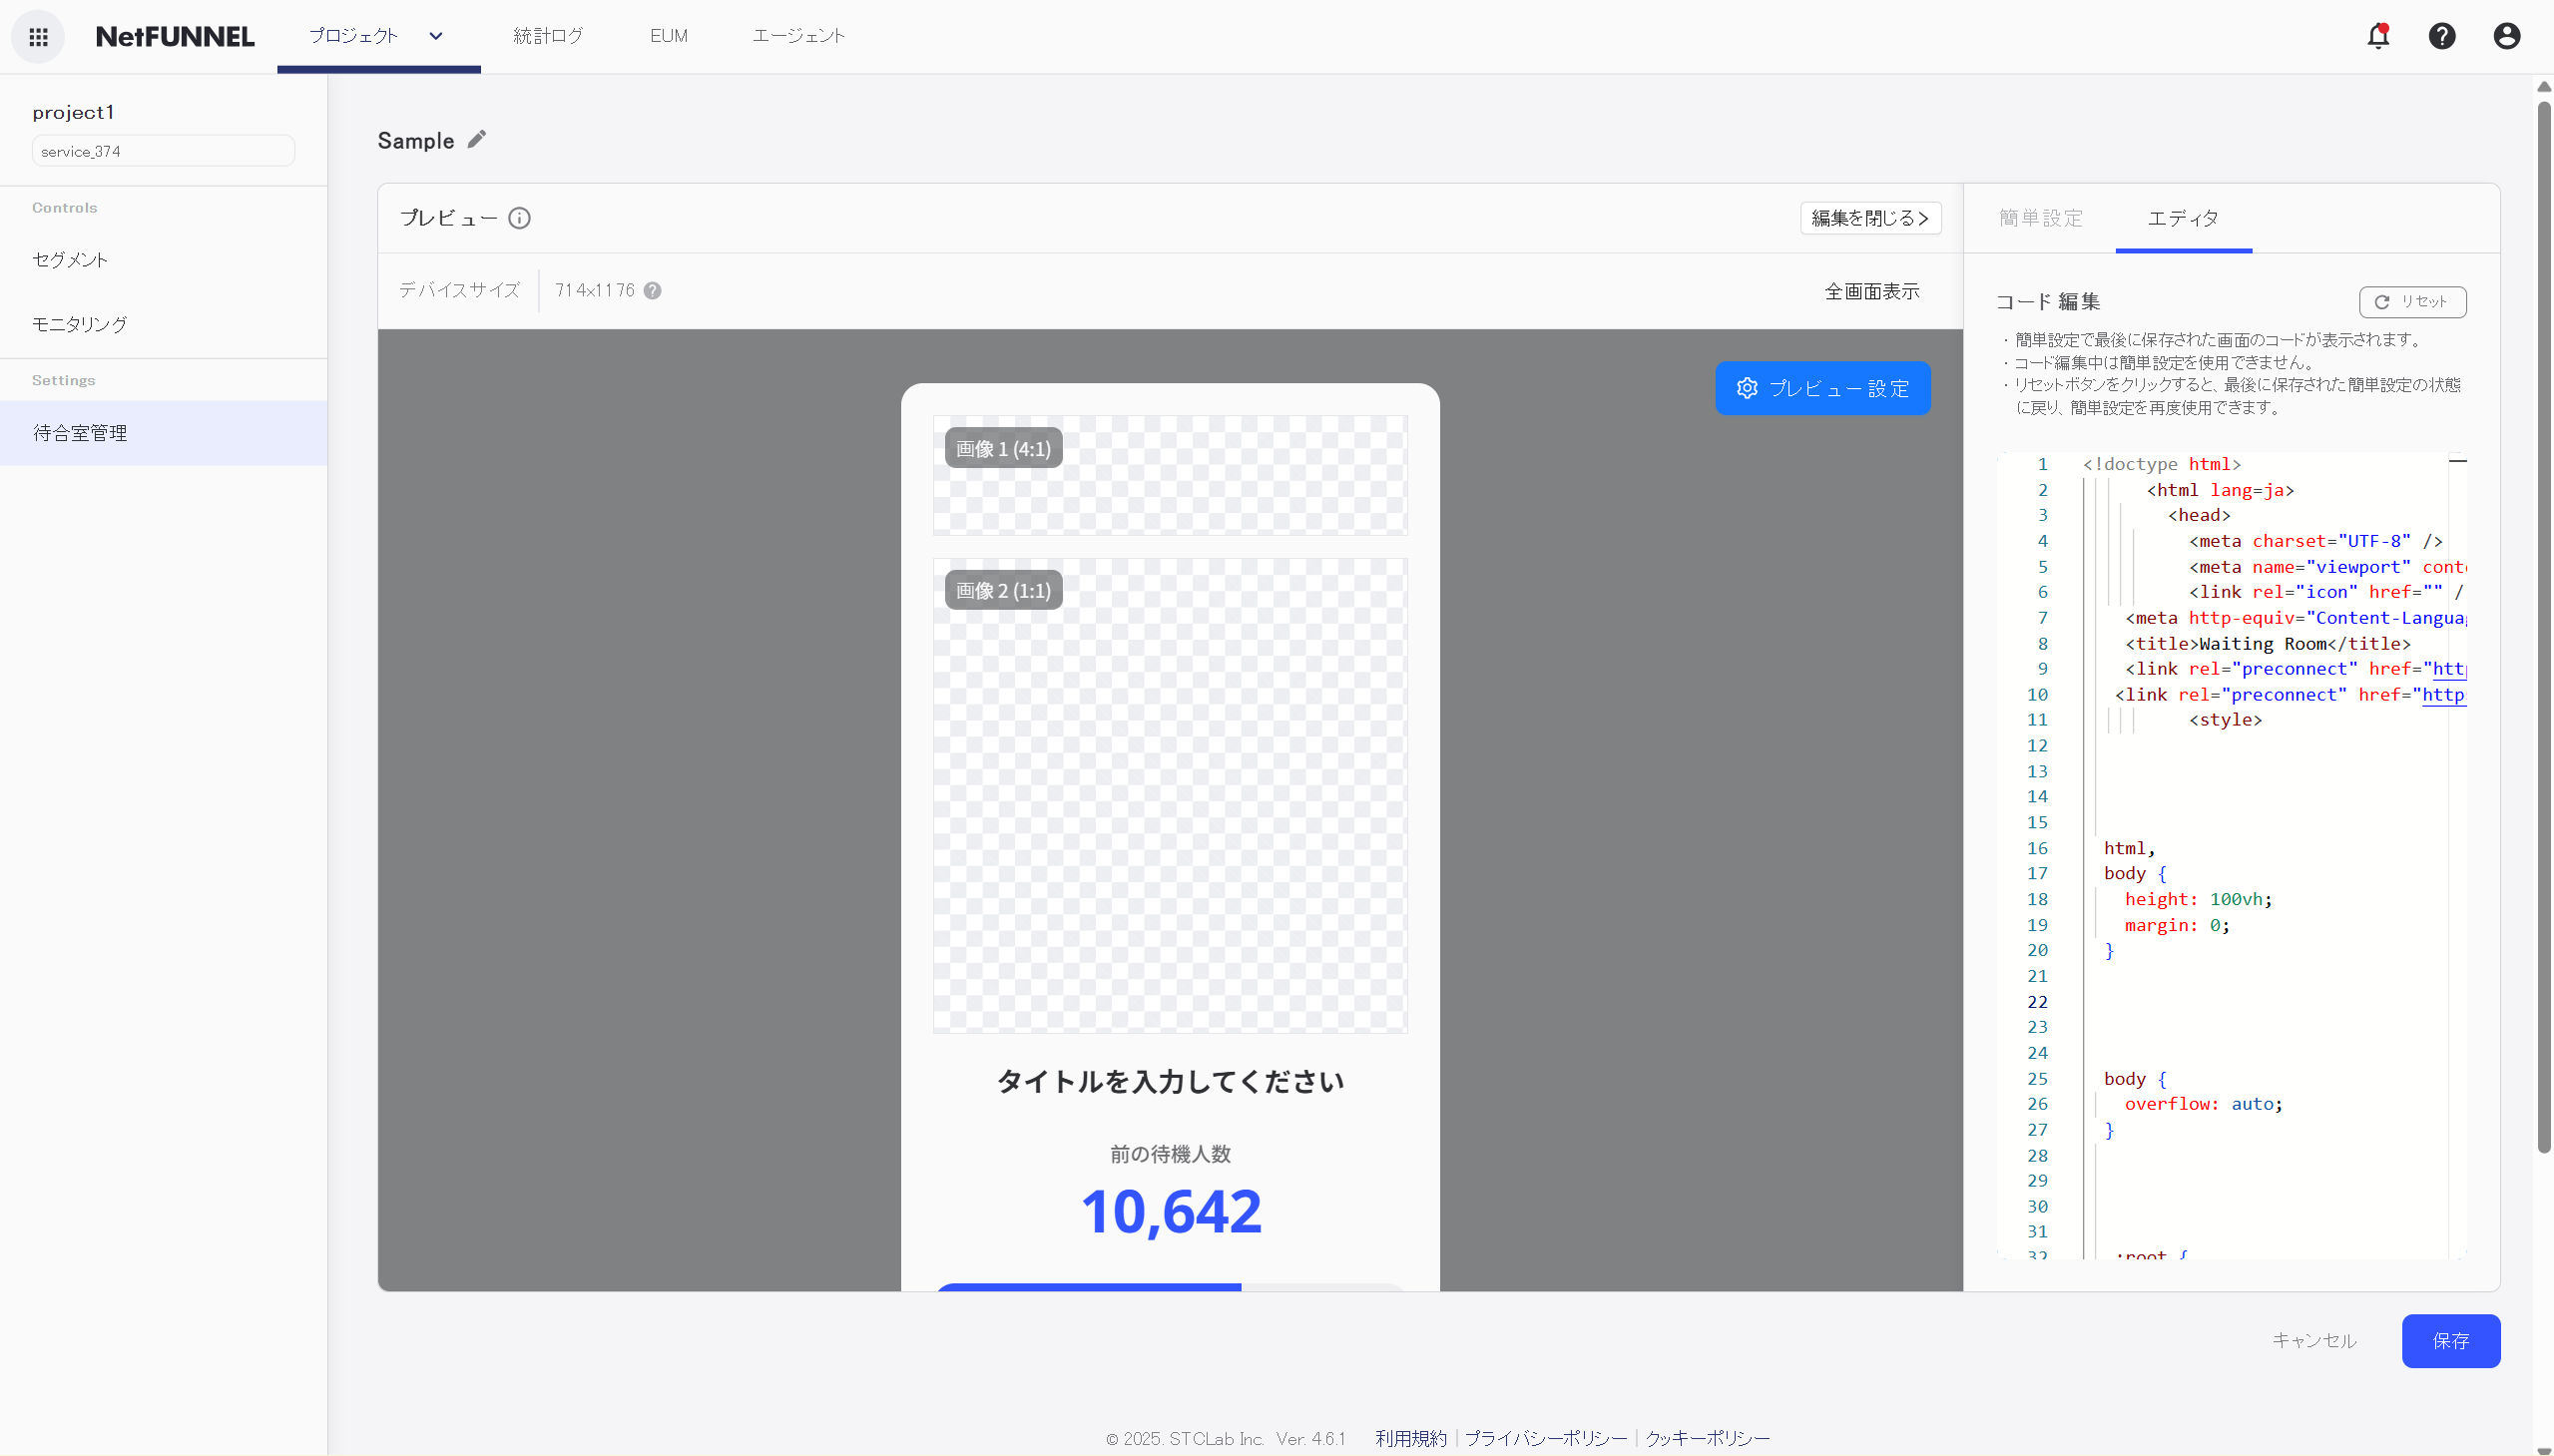Click the 保存 button
Image resolution: width=2554 pixels, height=1456 pixels.
point(2451,1341)
